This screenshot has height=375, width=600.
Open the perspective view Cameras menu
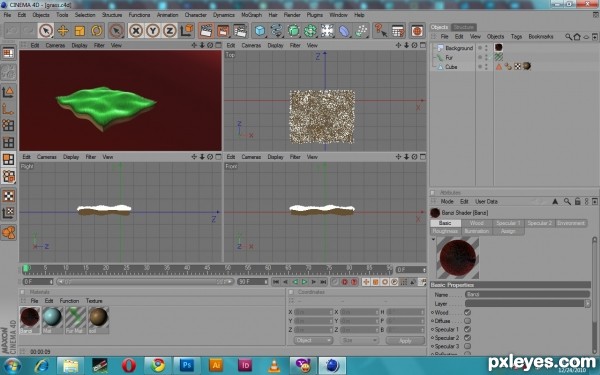pos(55,45)
